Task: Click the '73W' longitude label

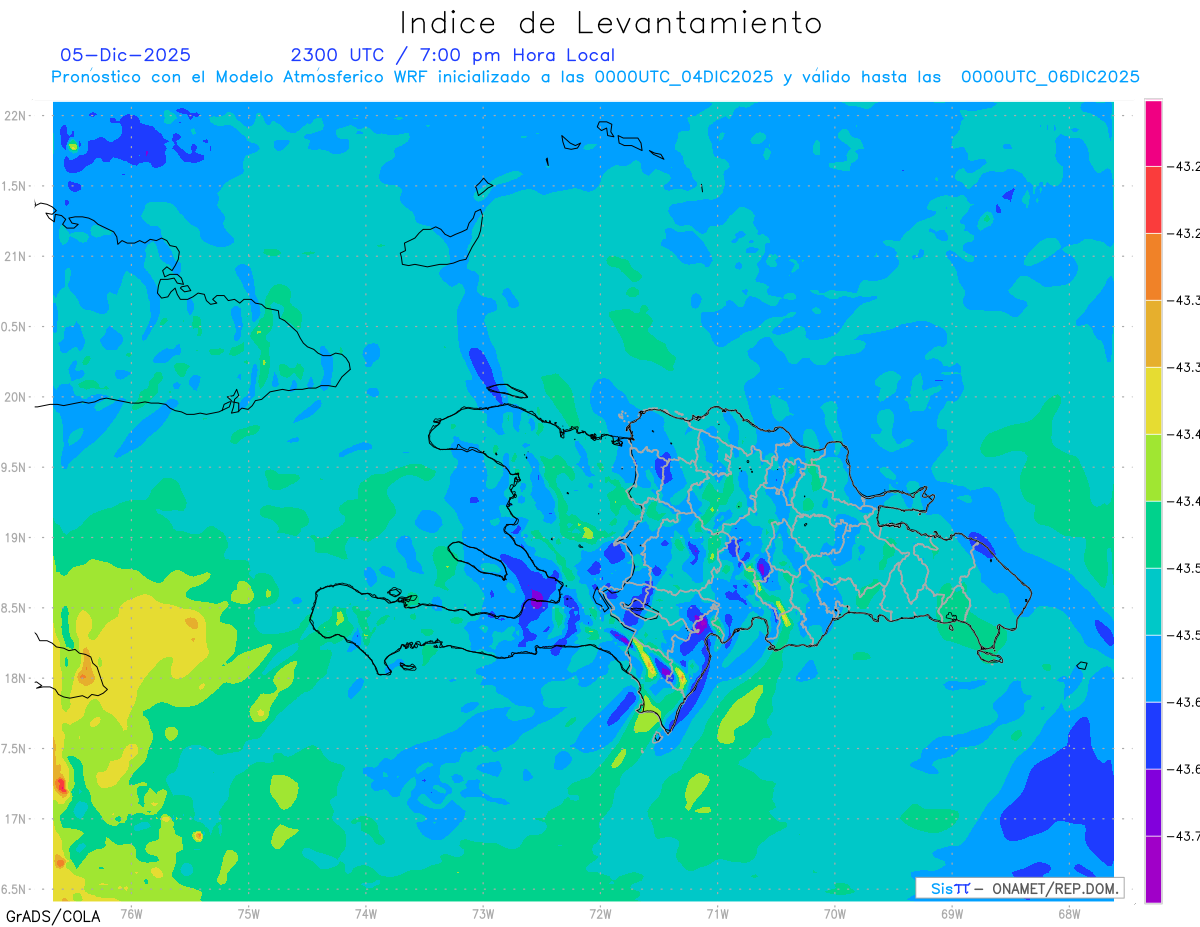Action: [x=483, y=913]
